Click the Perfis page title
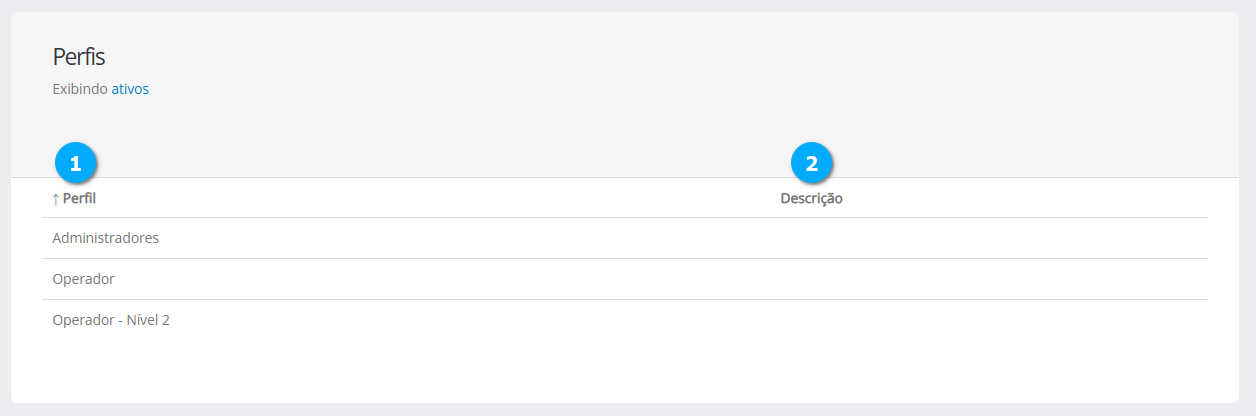Image resolution: width=1256 pixels, height=416 pixels. 79,58
